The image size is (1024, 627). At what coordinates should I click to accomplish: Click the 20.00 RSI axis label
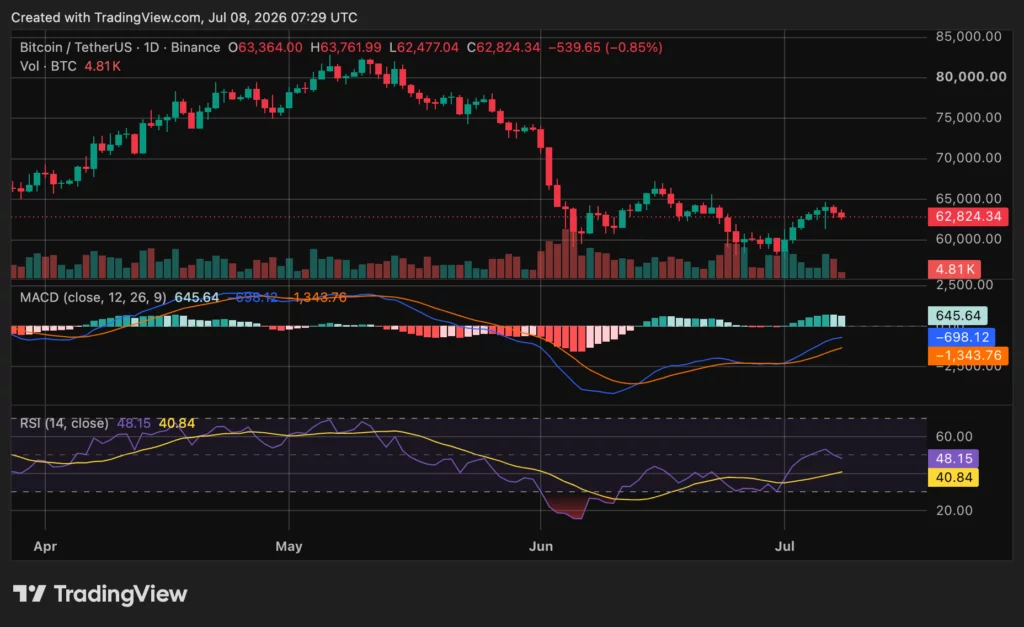954,510
